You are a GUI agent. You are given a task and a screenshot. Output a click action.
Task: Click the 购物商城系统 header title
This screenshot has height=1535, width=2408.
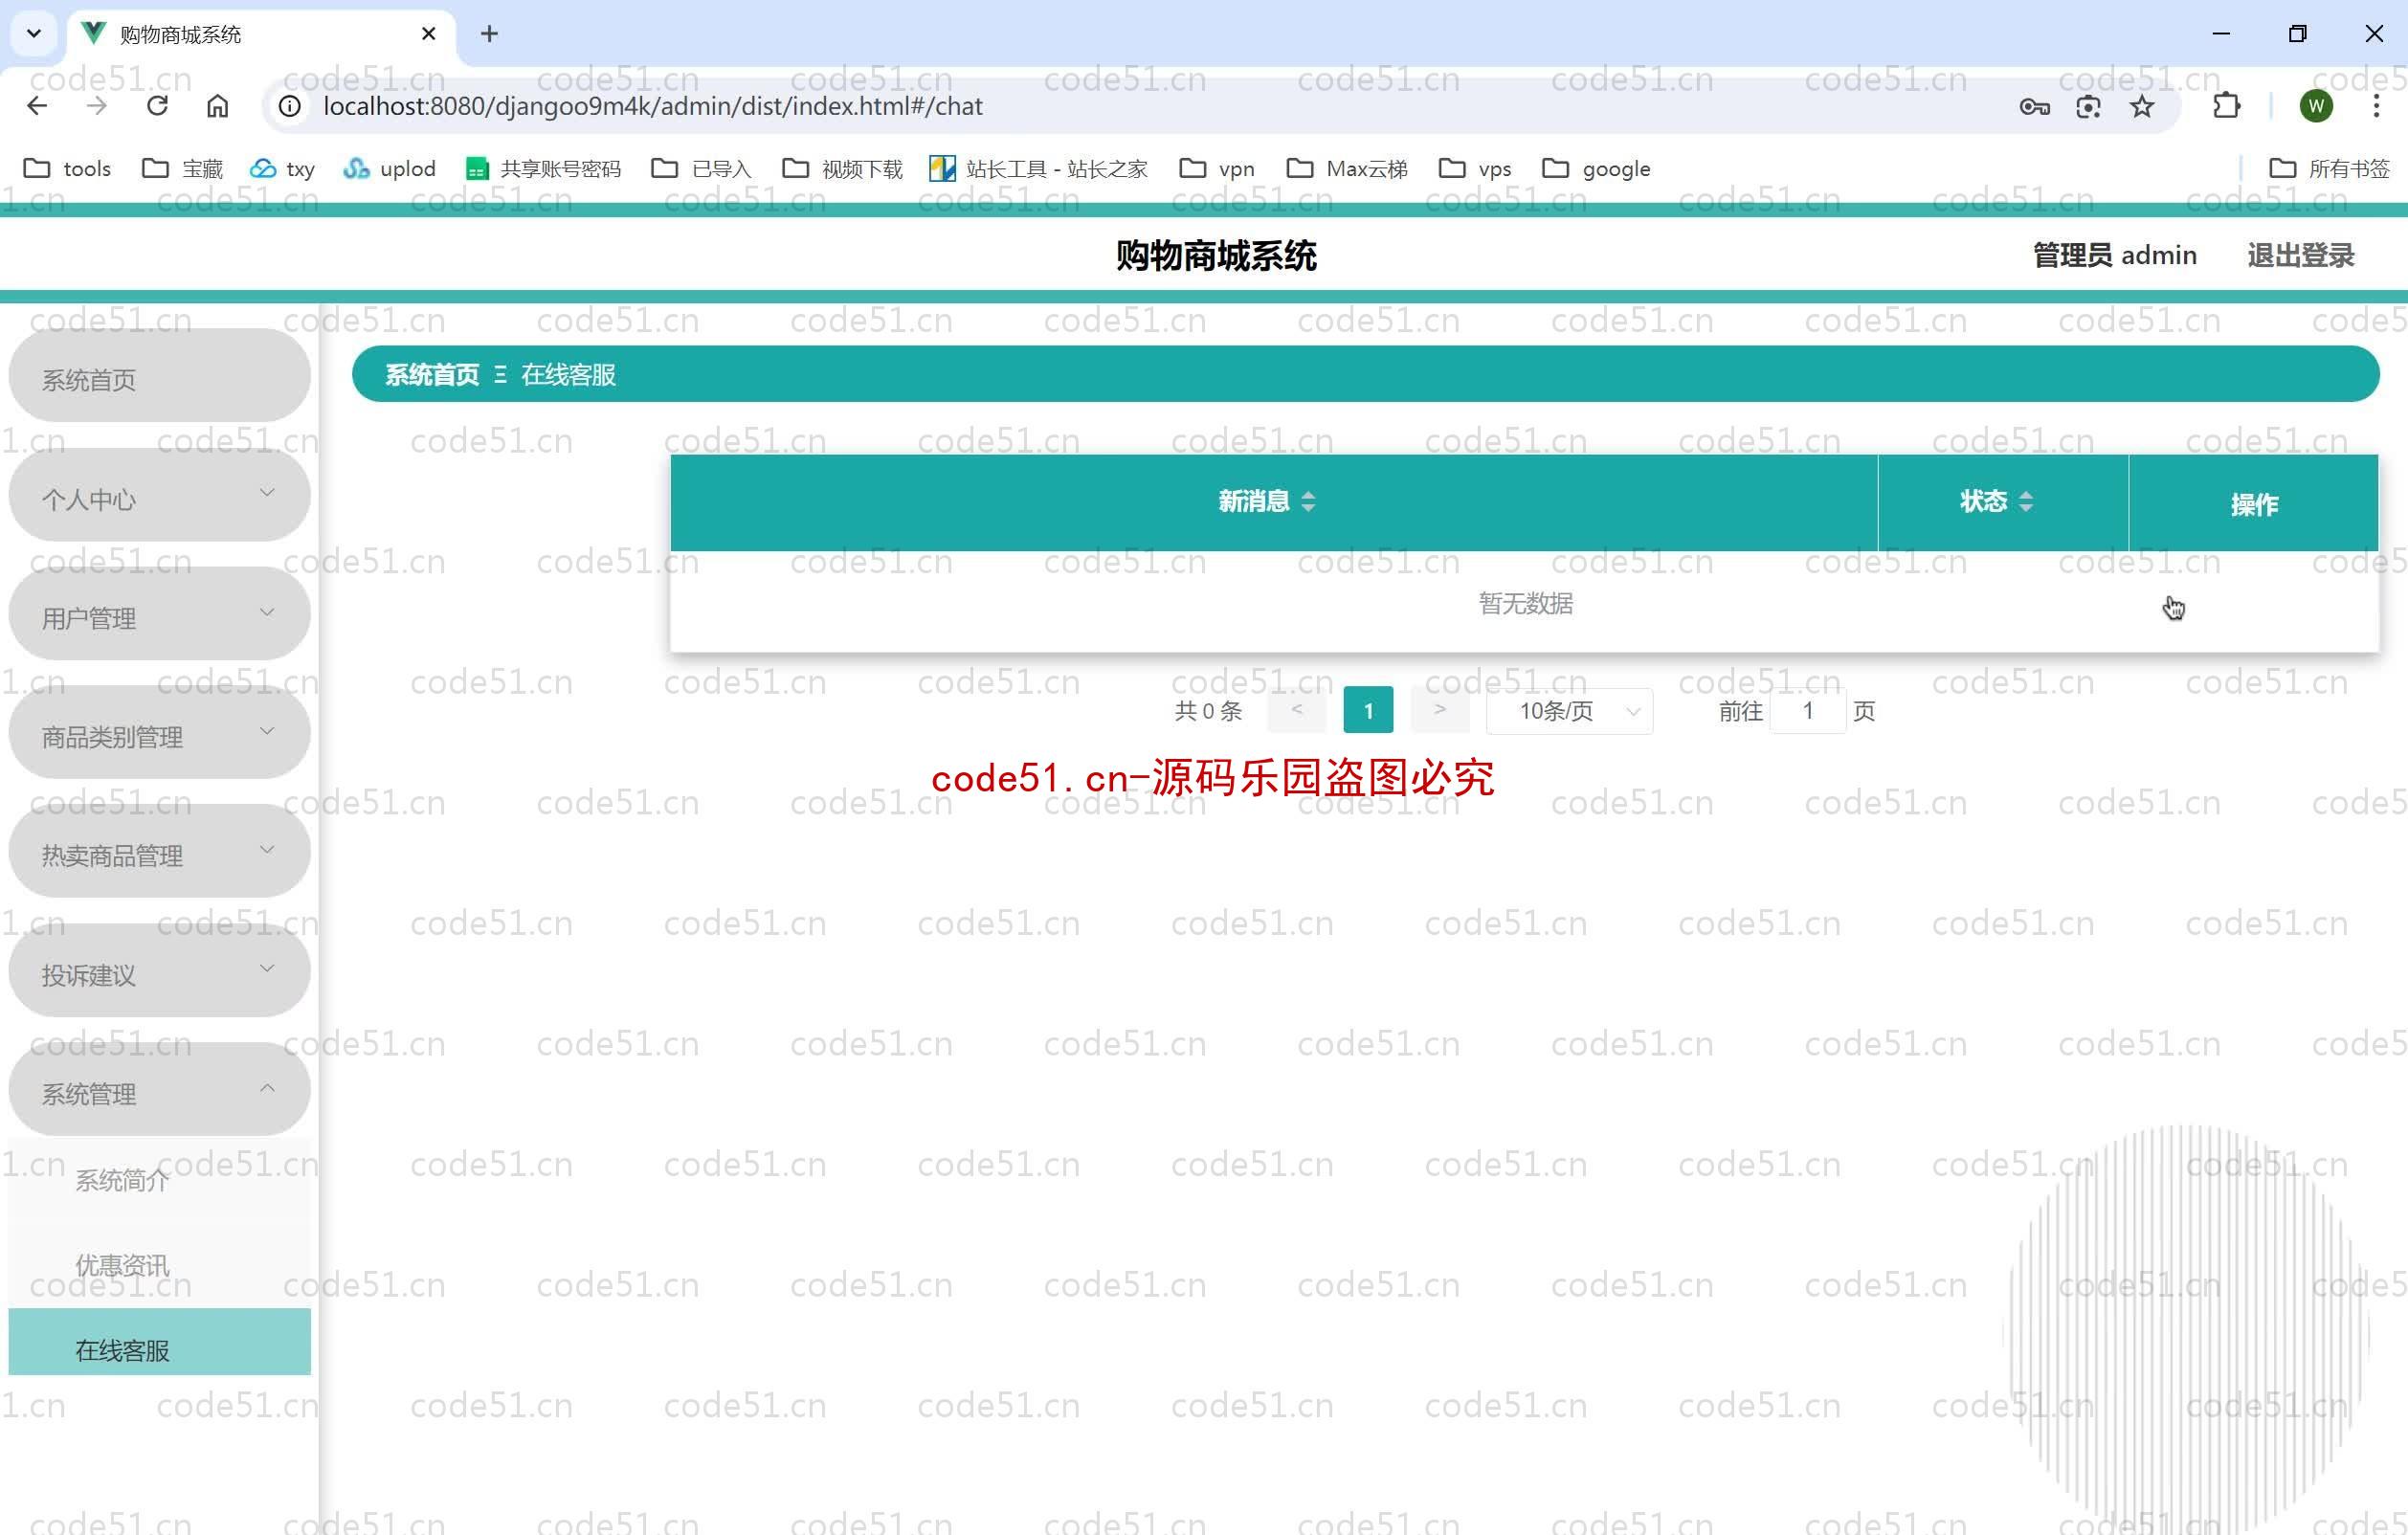coord(1216,256)
